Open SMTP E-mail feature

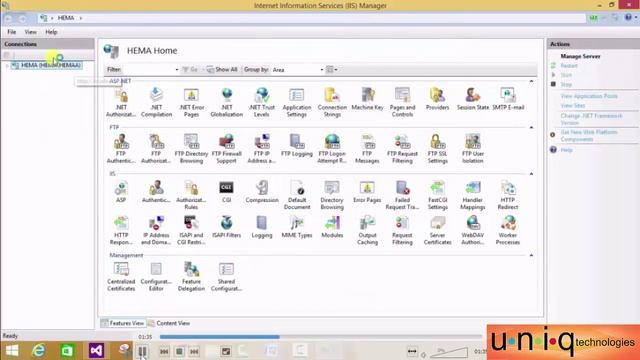[508, 99]
